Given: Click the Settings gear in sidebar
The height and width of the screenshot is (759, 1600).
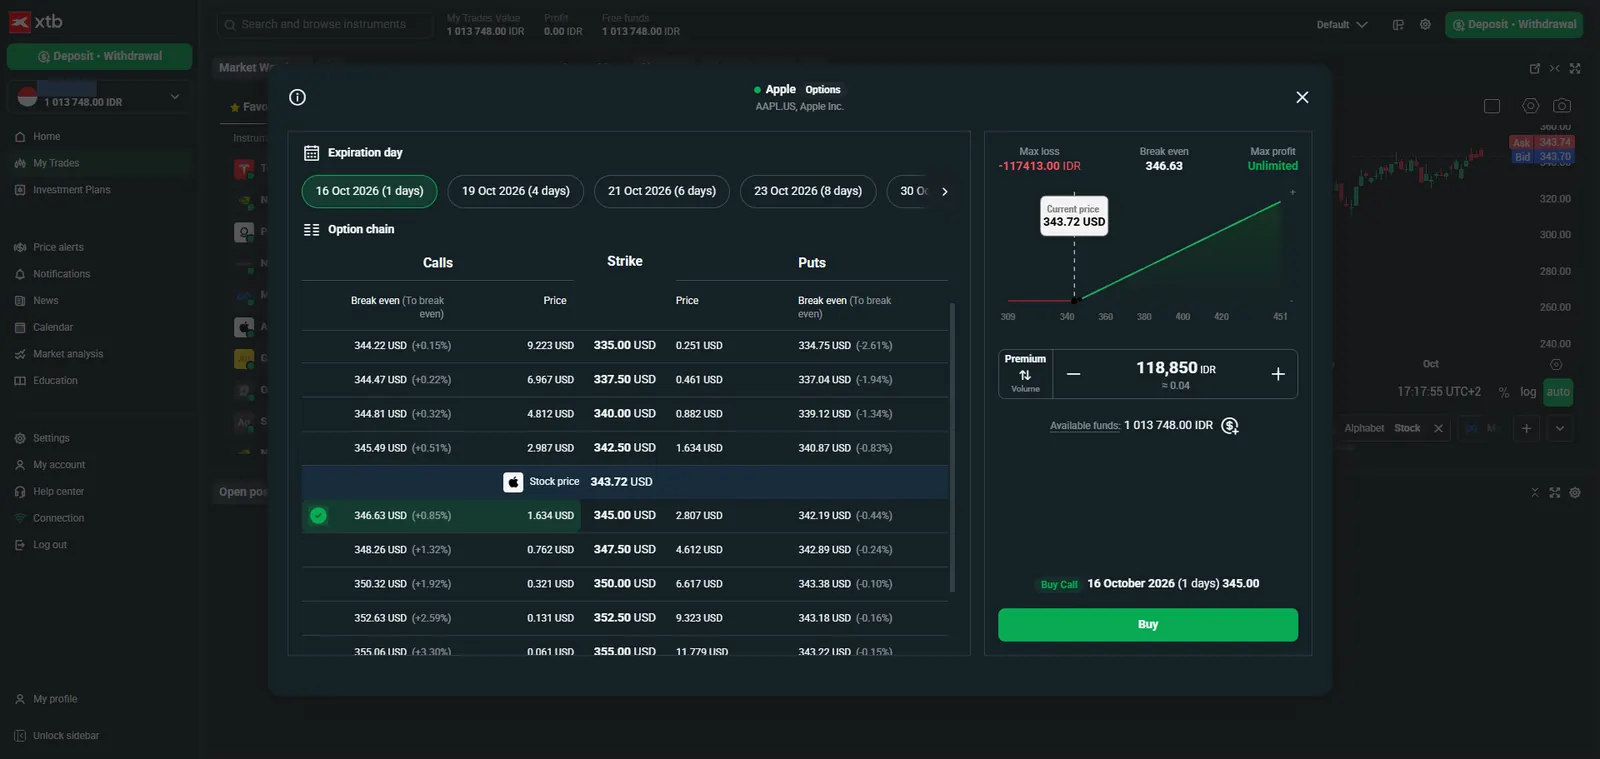Looking at the screenshot, I should point(20,438).
